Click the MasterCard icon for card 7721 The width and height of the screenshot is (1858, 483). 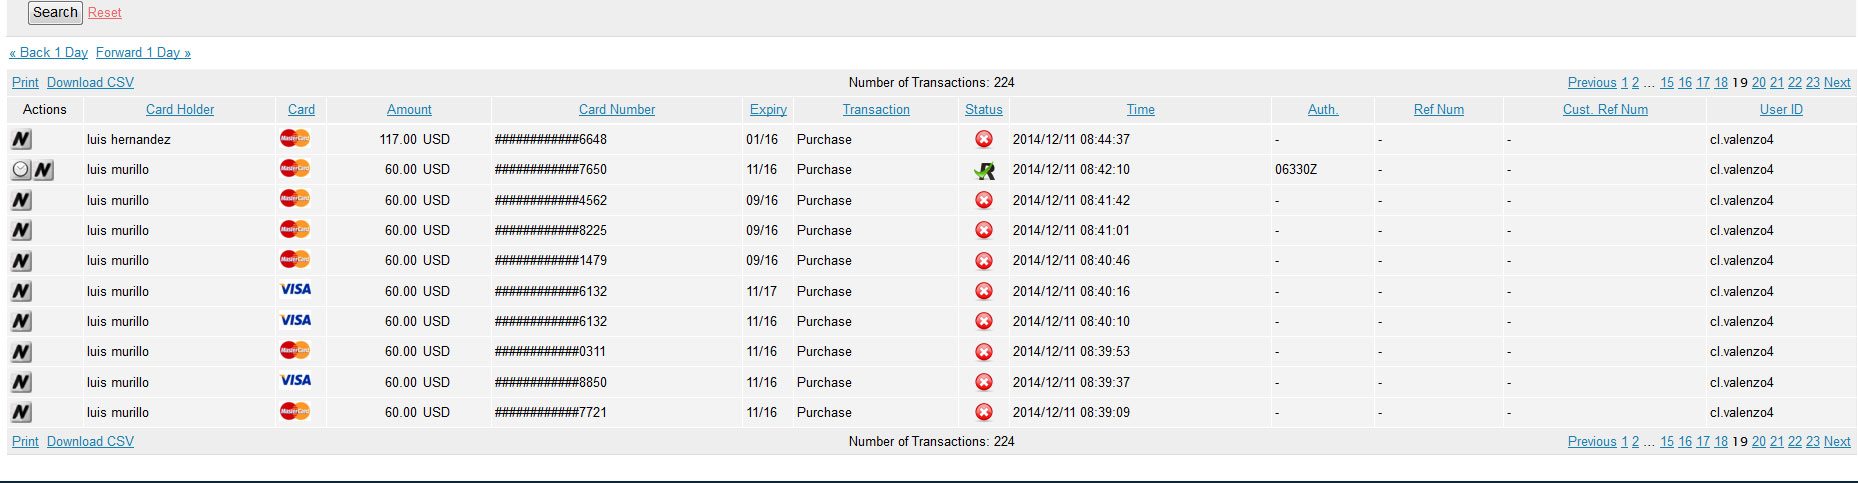click(295, 411)
